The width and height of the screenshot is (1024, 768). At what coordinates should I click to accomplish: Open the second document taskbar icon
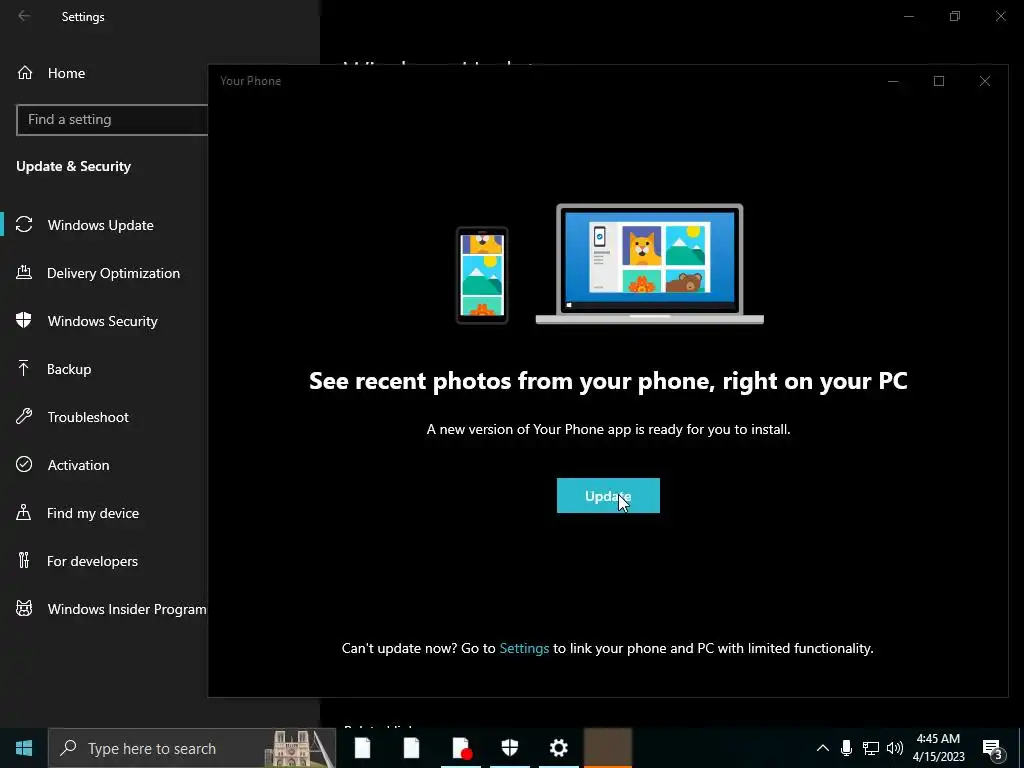click(x=411, y=748)
